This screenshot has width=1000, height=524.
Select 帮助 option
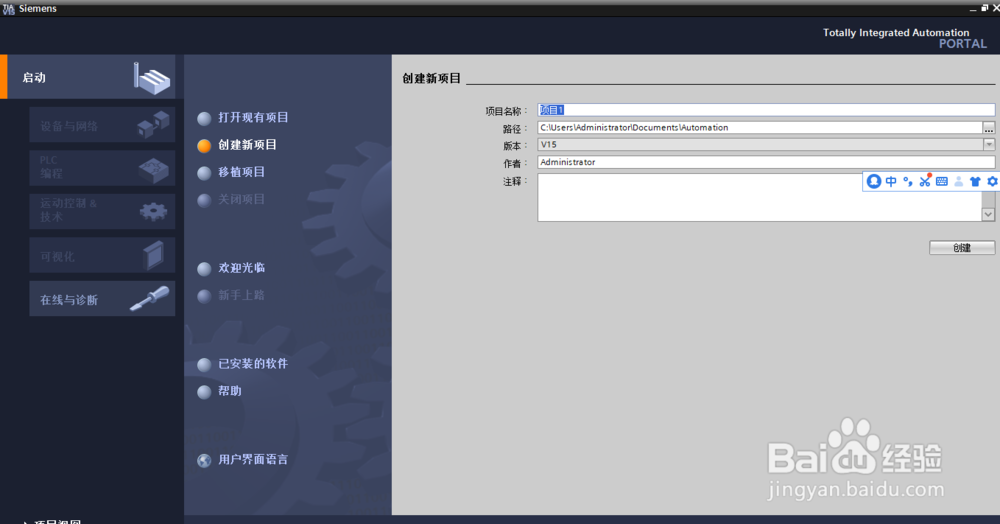pos(220,391)
